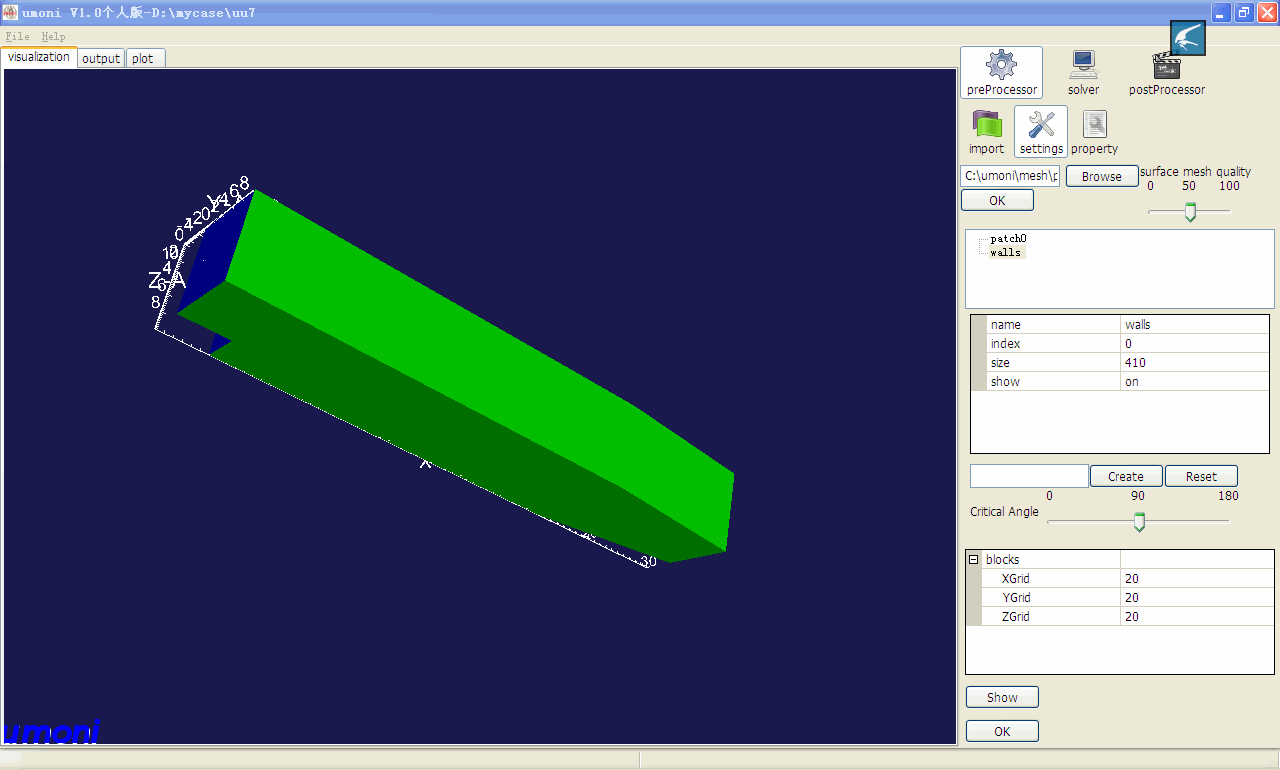Select walls in the patch tree
This screenshot has height=770, width=1280.
point(1005,253)
